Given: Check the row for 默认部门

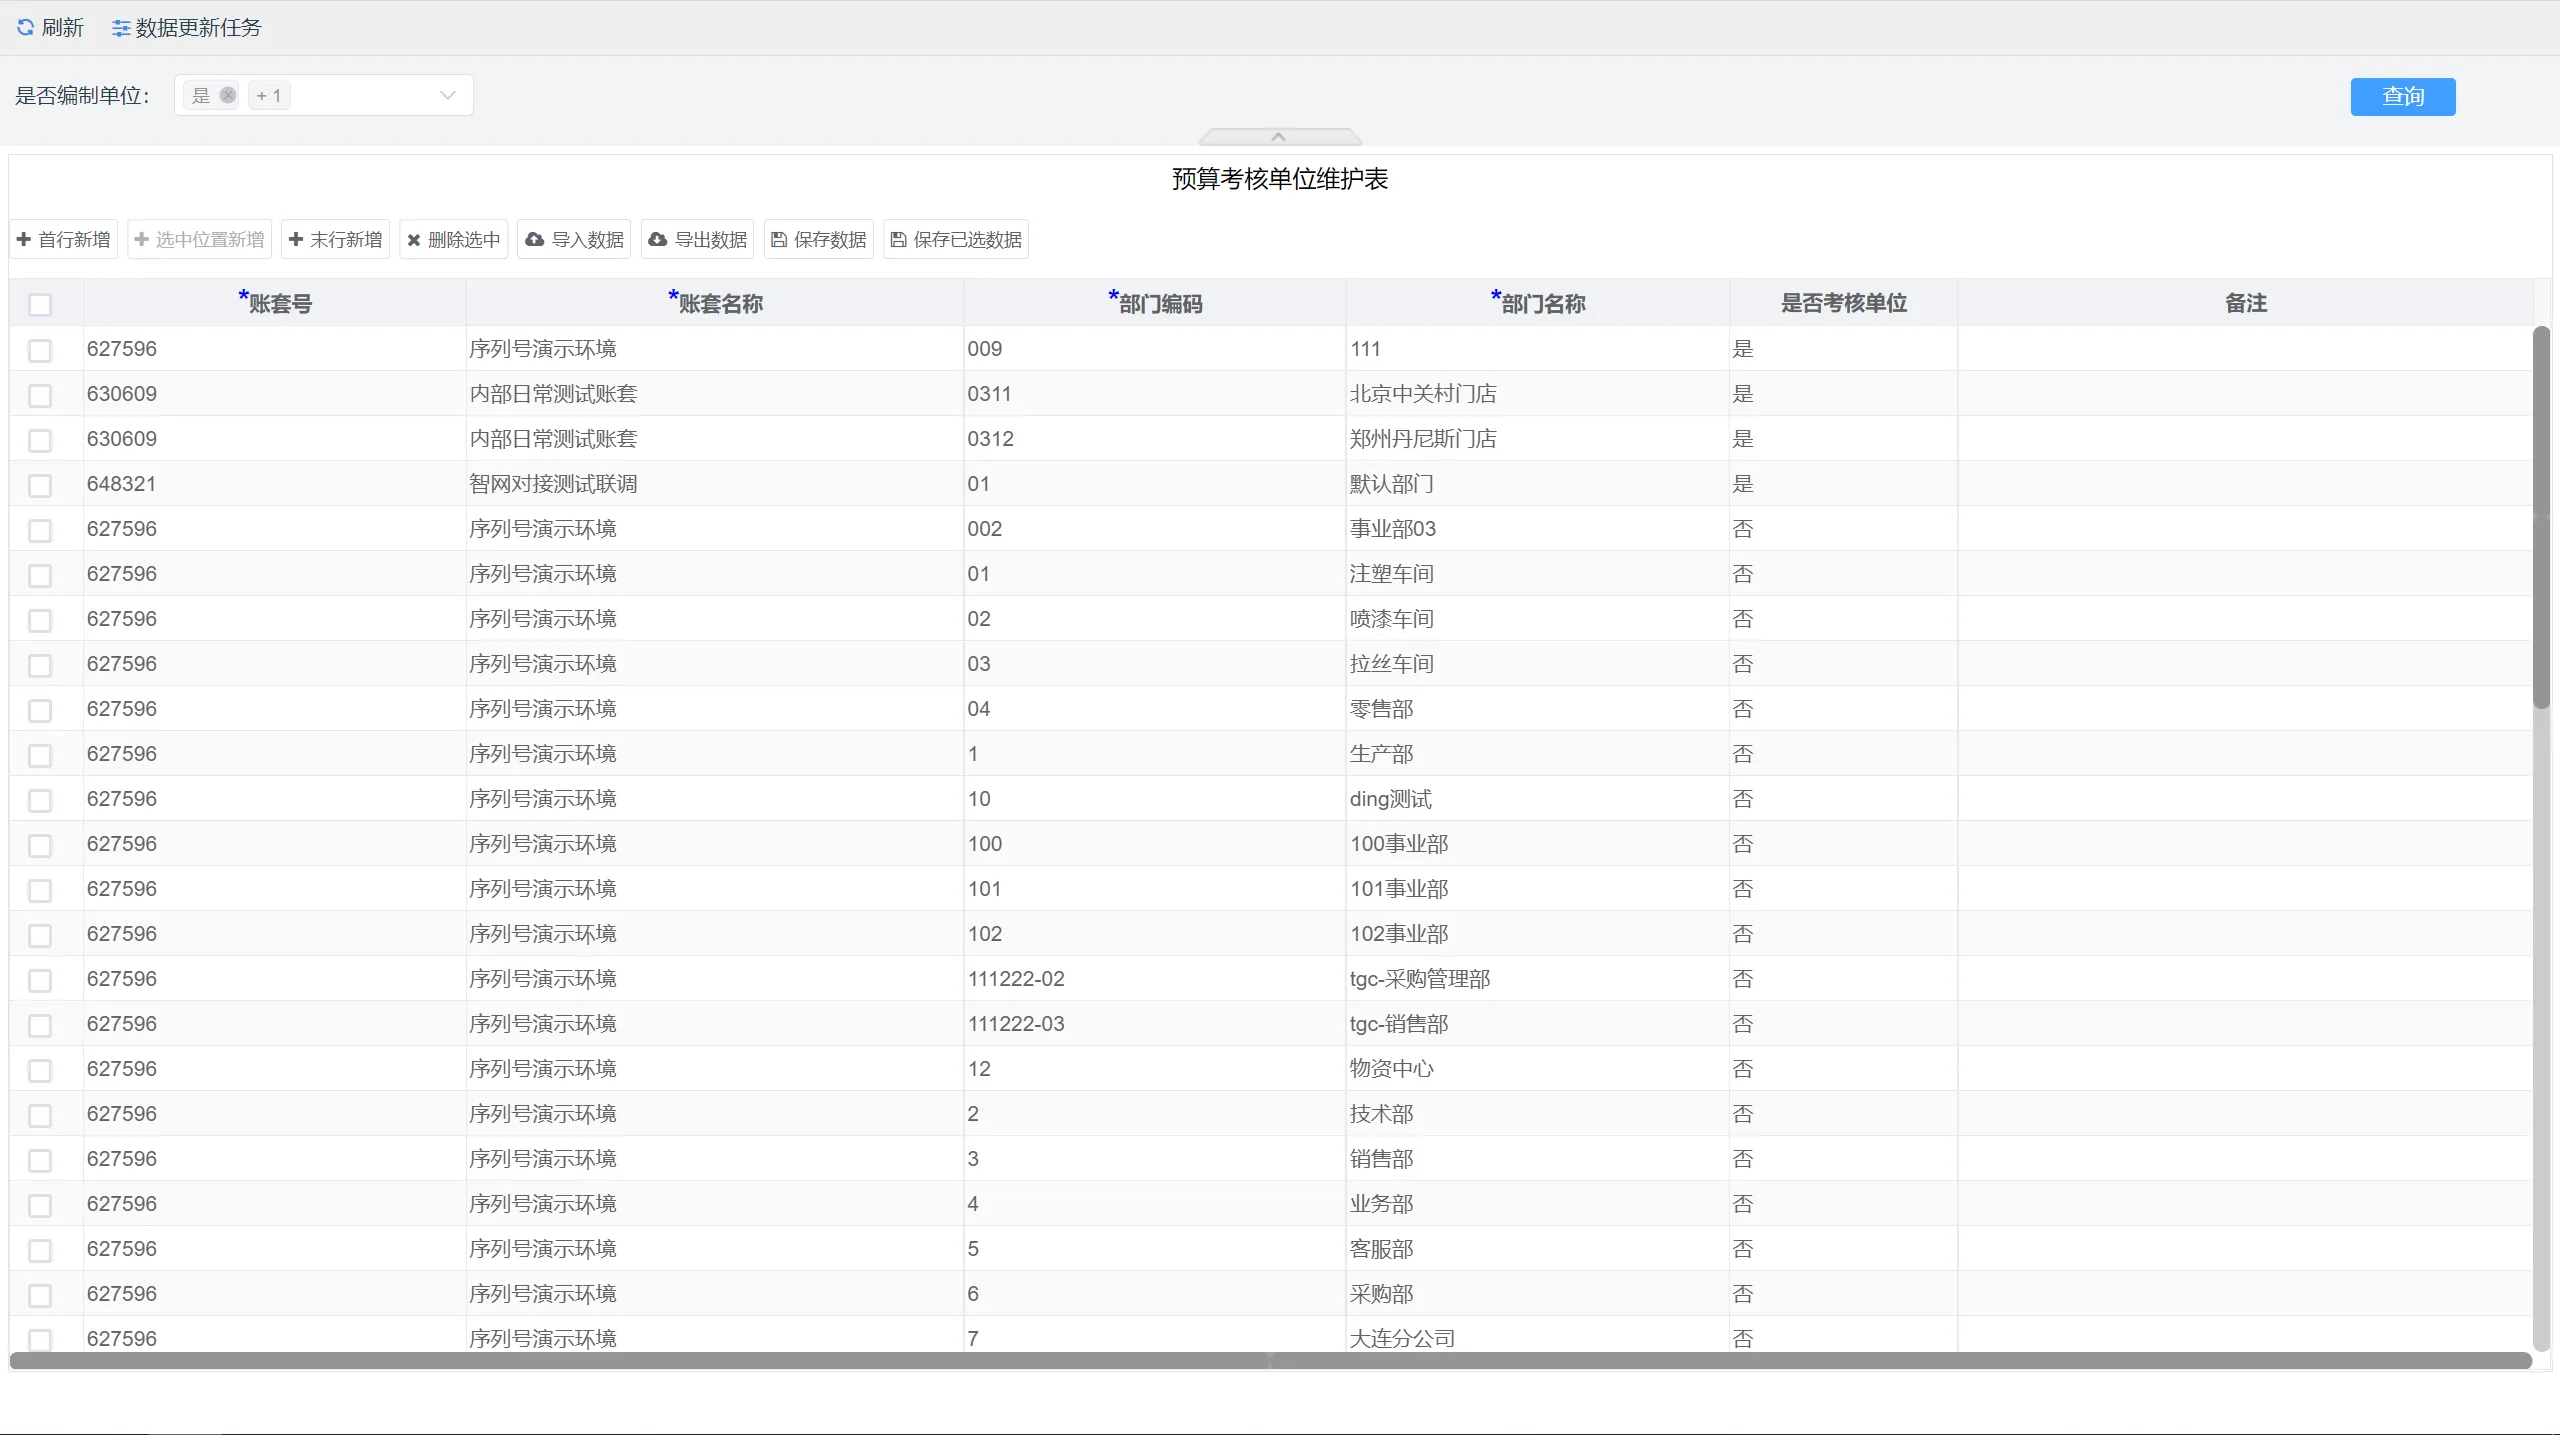Looking at the screenshot, I should pos(40,485).
